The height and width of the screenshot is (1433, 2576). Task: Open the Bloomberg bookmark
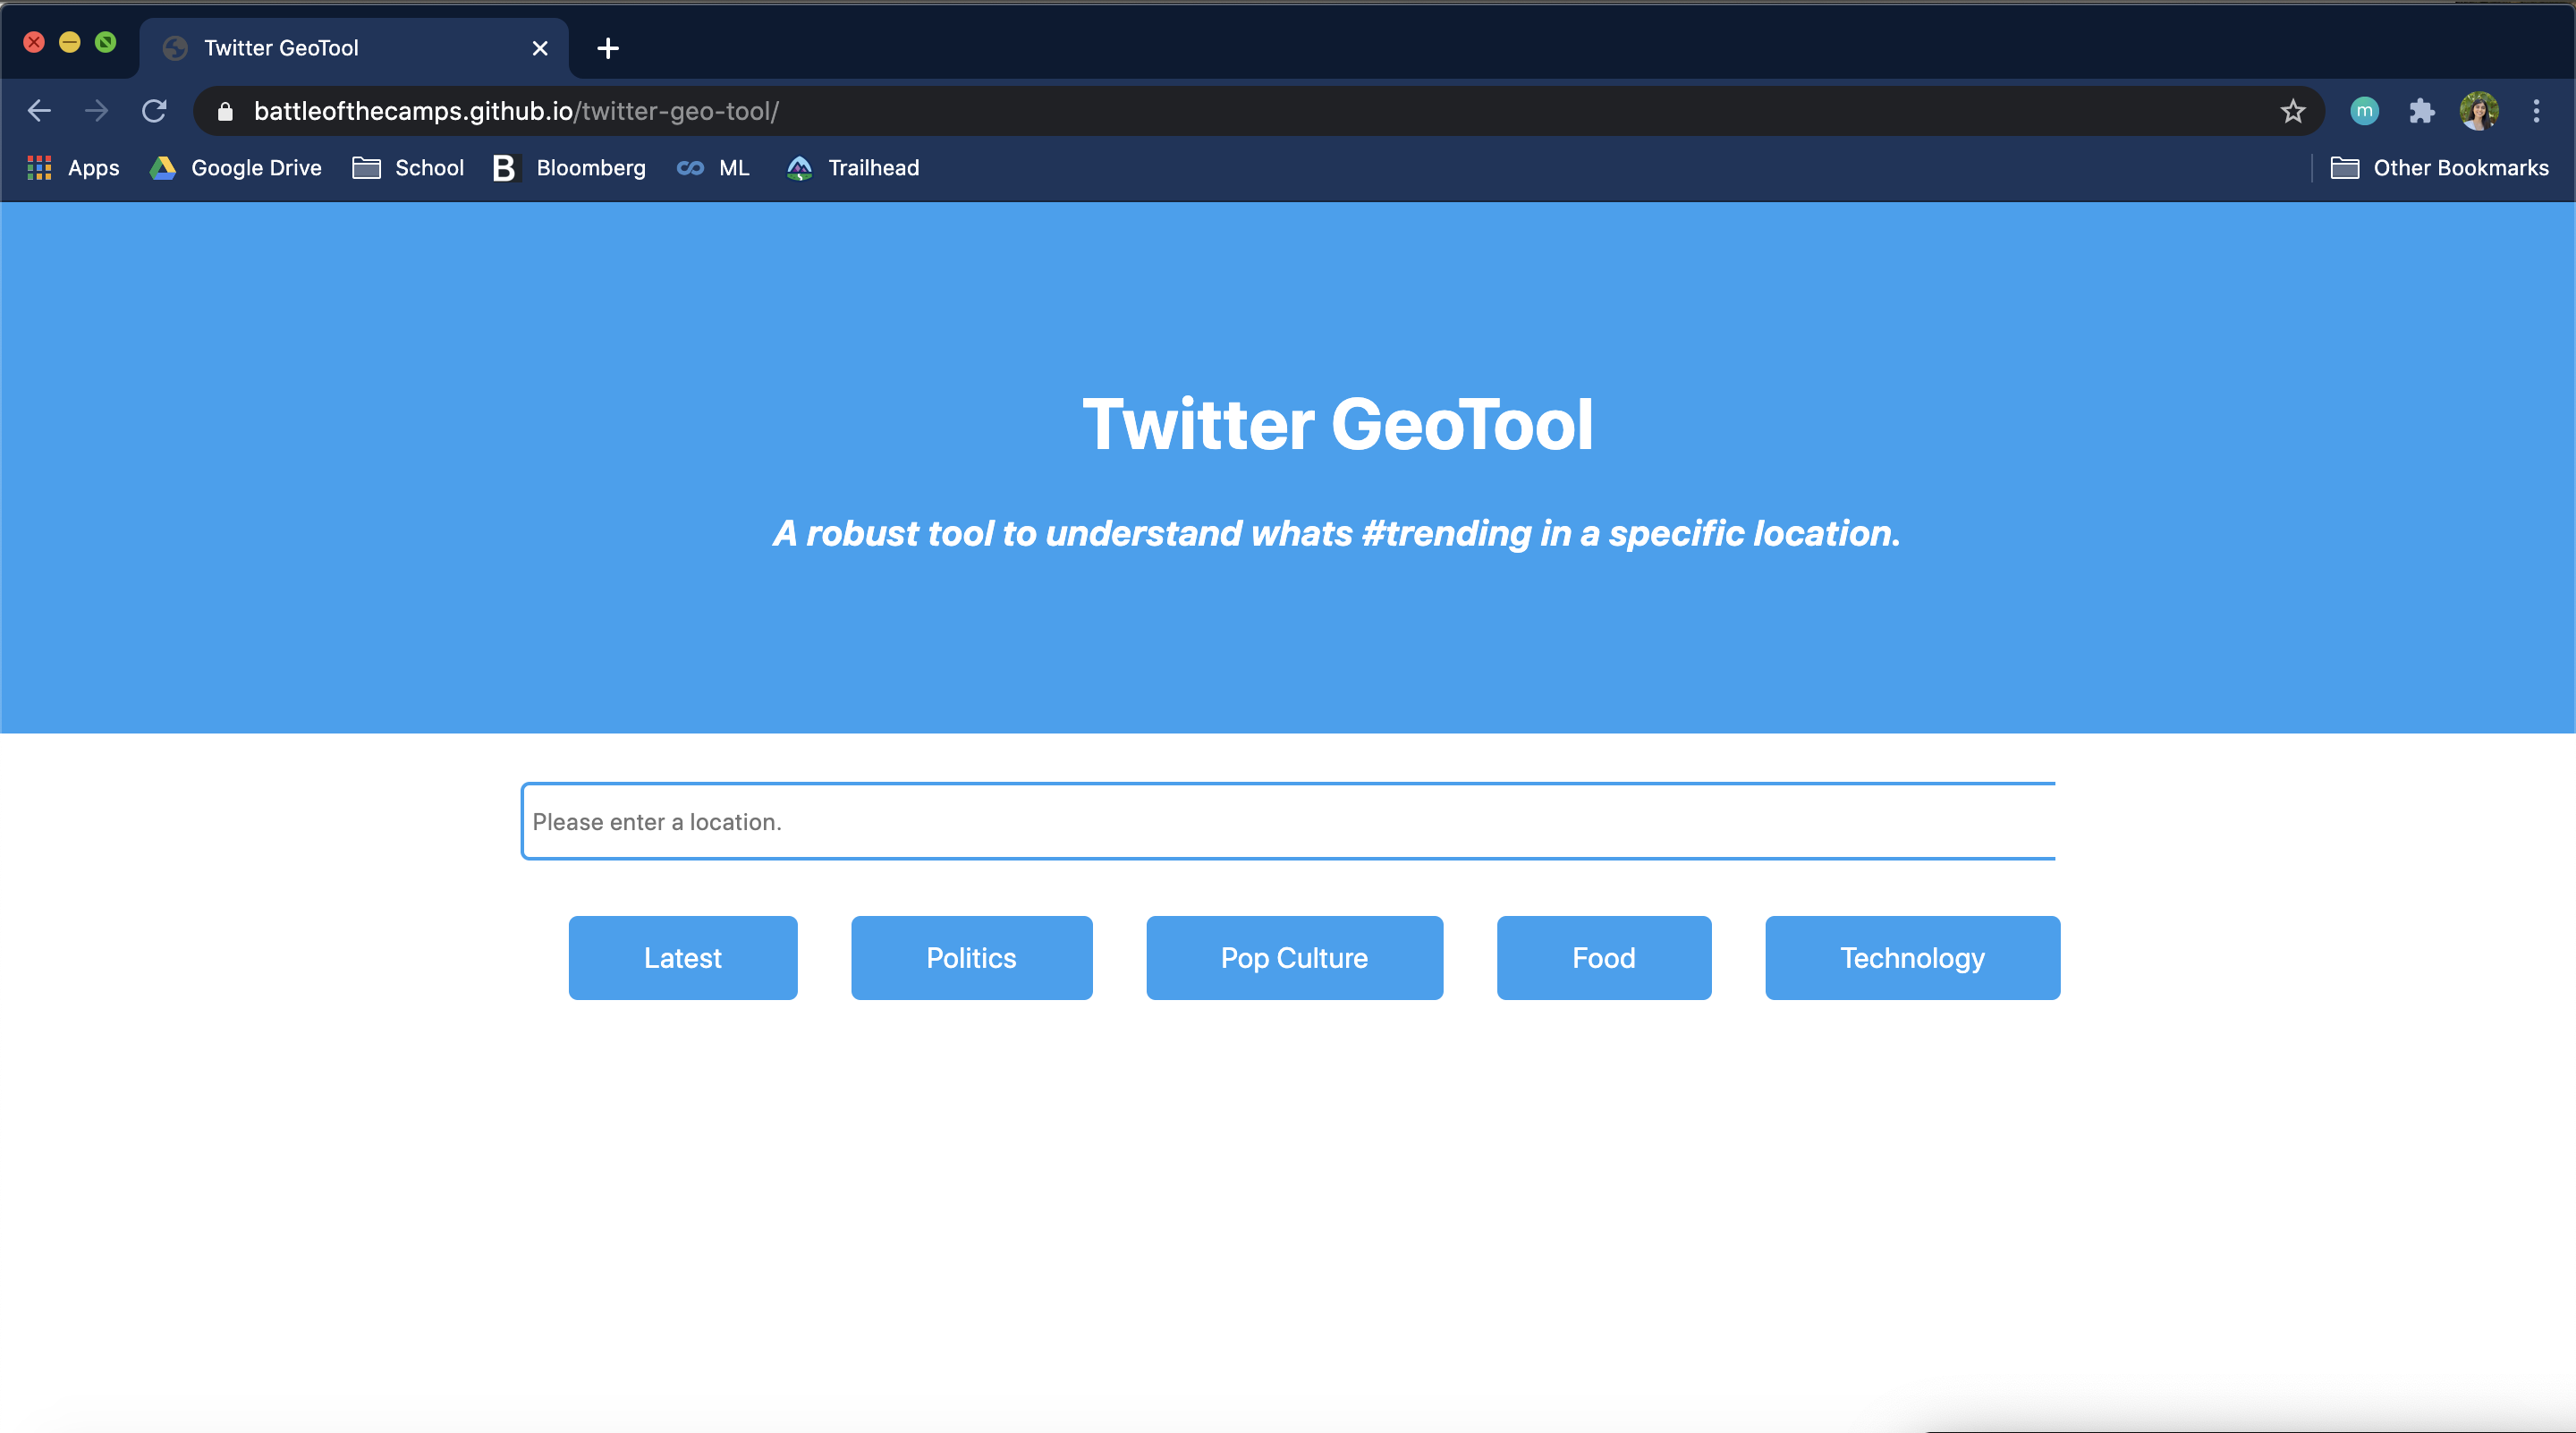tap(570, 168)
